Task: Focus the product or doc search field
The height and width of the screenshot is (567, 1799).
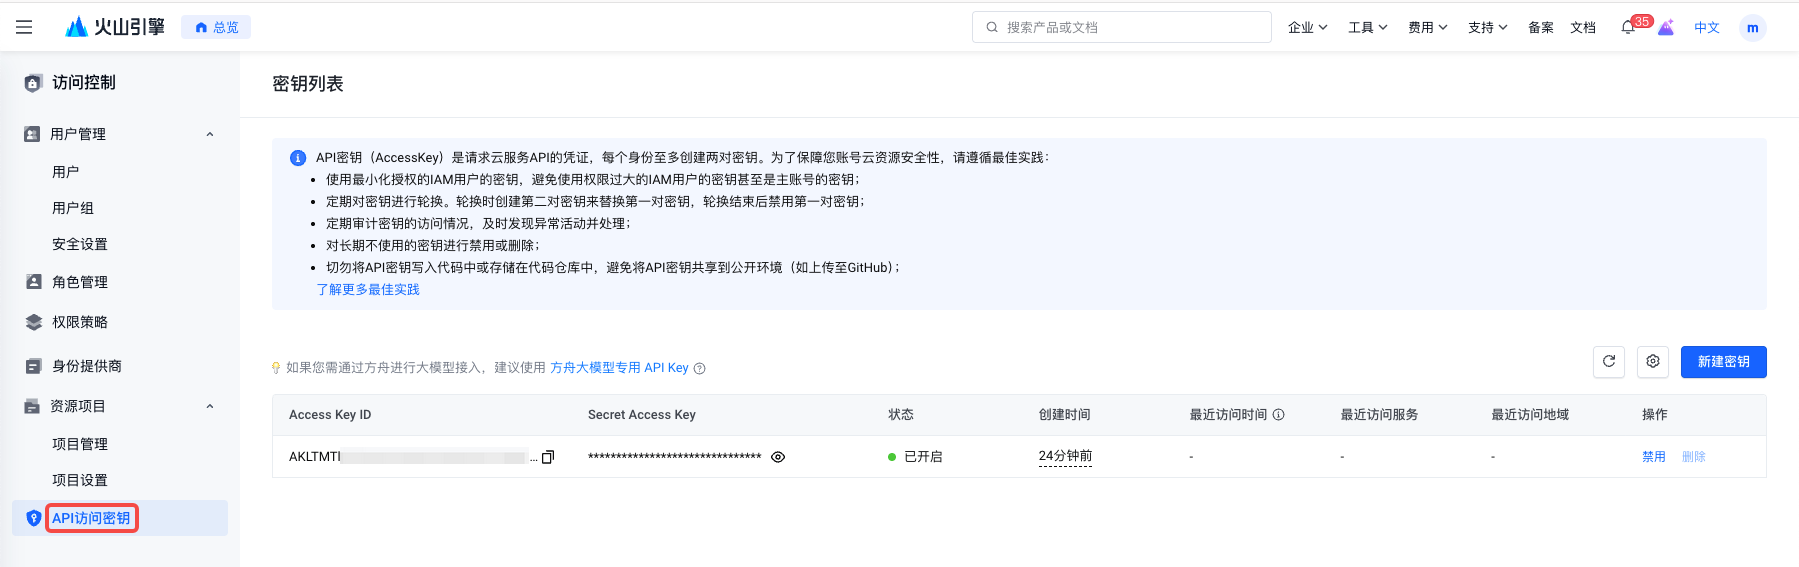Action: point(1121,27)
